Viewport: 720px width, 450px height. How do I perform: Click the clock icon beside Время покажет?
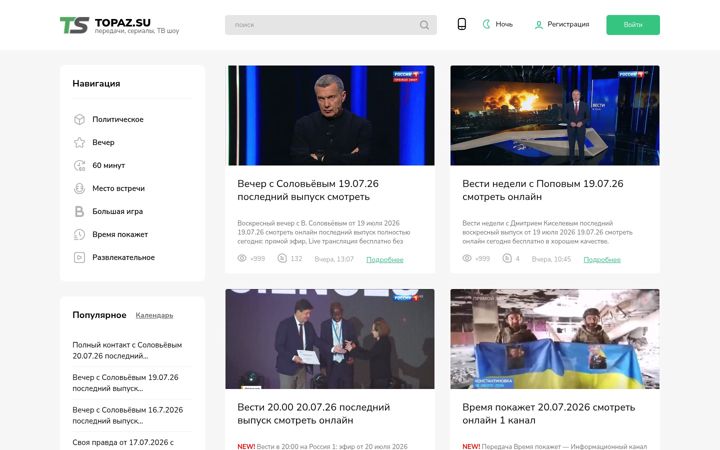79,234
